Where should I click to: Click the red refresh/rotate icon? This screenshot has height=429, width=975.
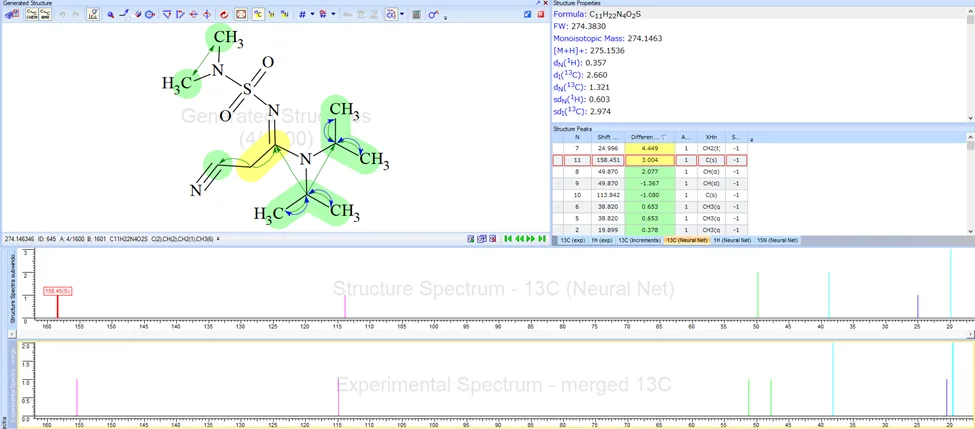click(224, 14)
